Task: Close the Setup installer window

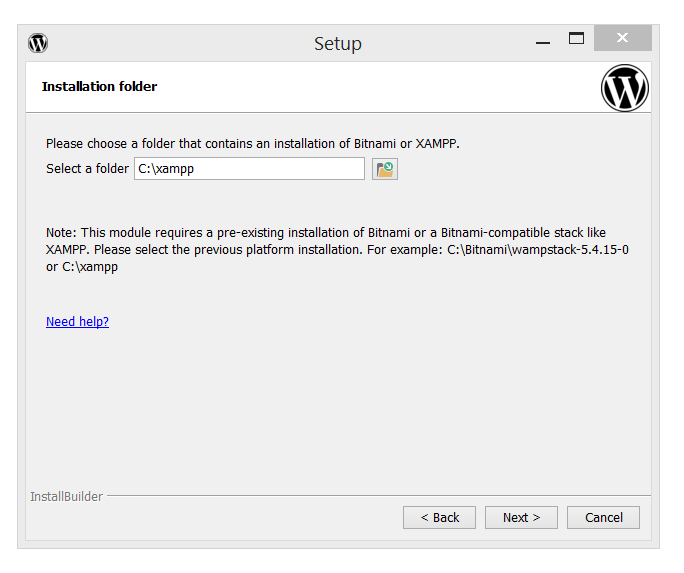Action: coord(622,39)
